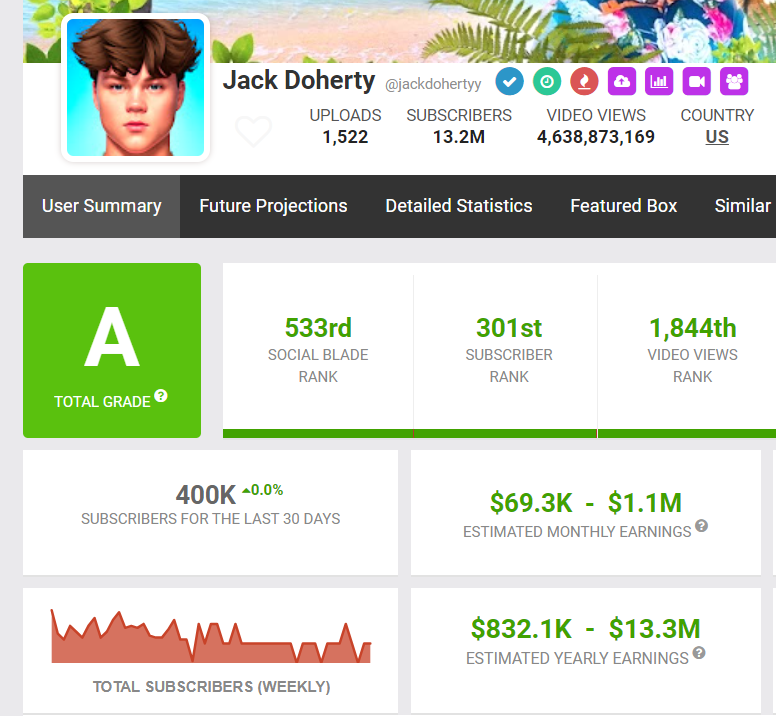
Task: Open the Detailed Statistics tab
Action: click(459, 206)
